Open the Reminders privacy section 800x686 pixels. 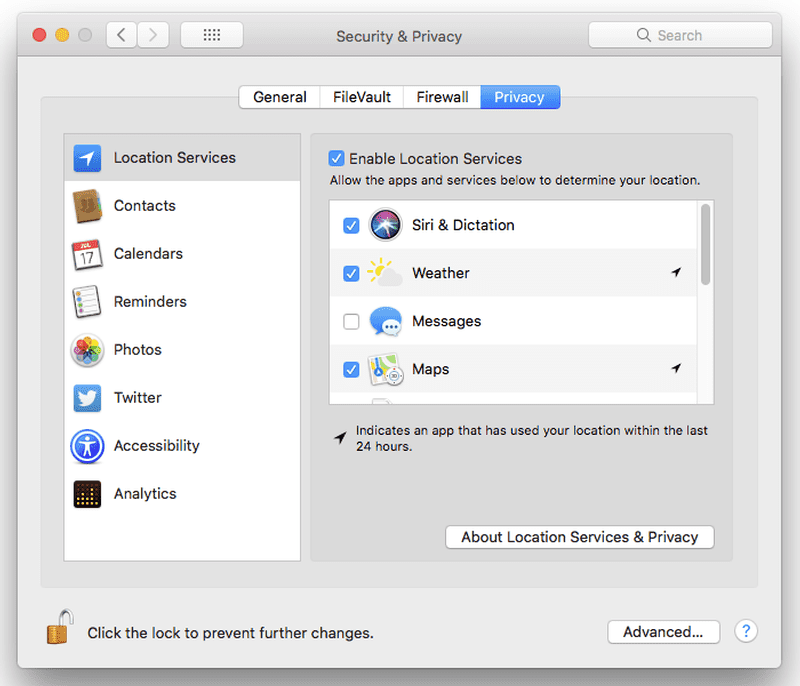point(150,302)
